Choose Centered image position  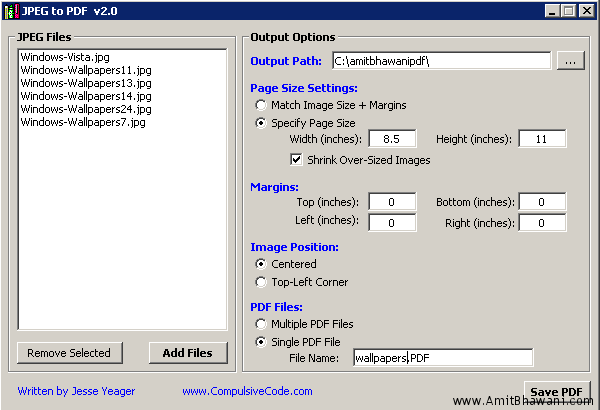coord(262,264)
